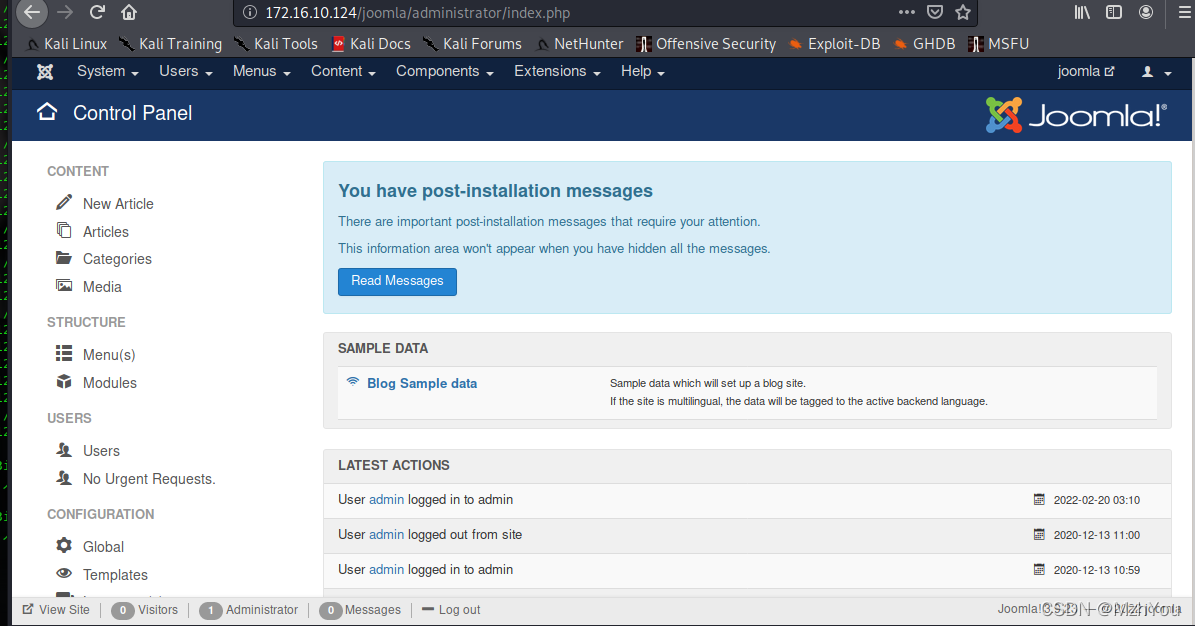The image size is (1195, 626).
Task: Expand the System dropdown menu
Action: [107, 72]
